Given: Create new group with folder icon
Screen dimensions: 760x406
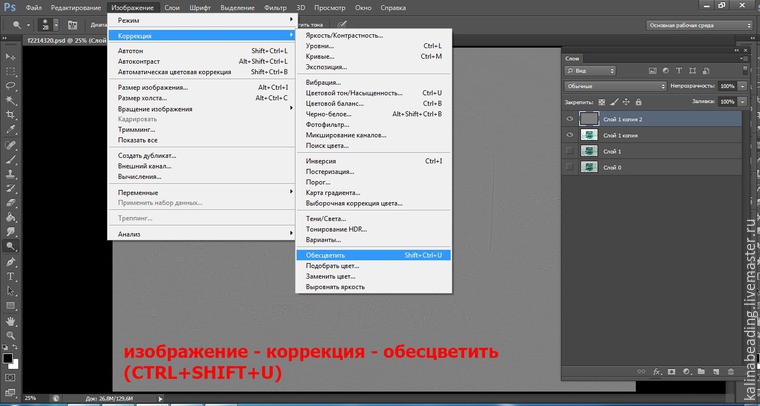Looking at the screenshot, I should click(701, 372).
